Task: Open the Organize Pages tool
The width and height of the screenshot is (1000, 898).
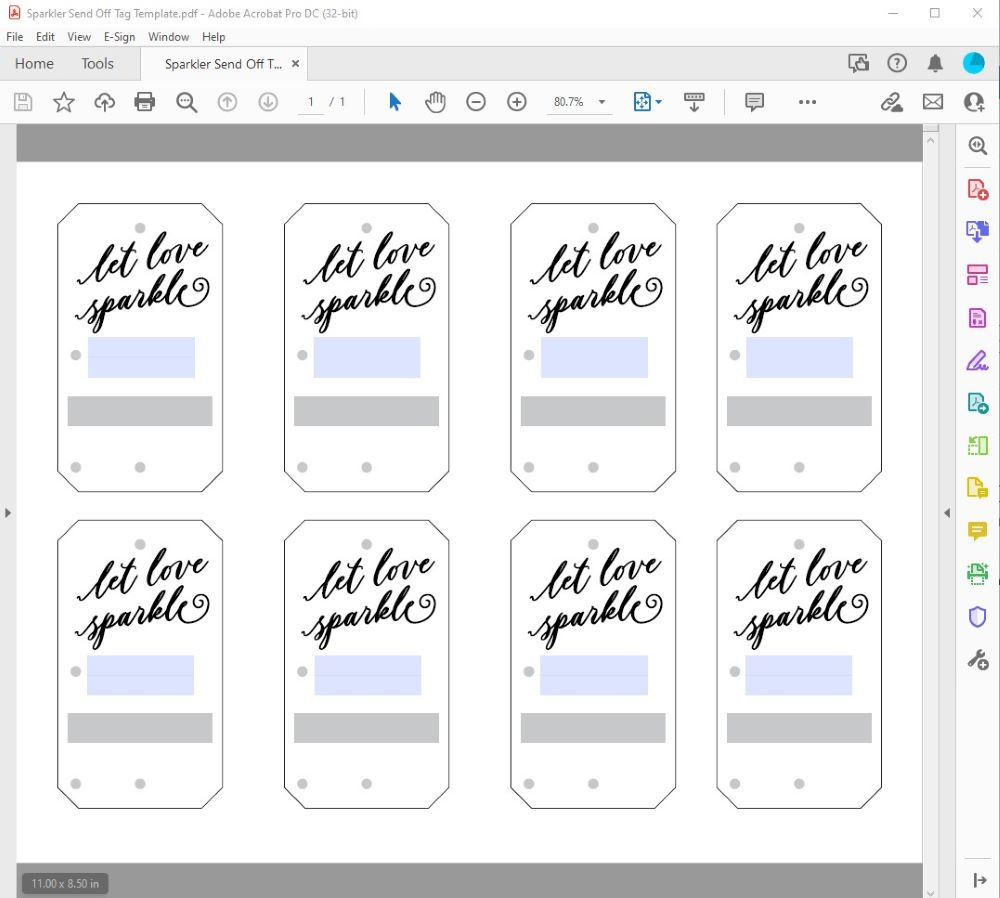Action: click(977, 274)
